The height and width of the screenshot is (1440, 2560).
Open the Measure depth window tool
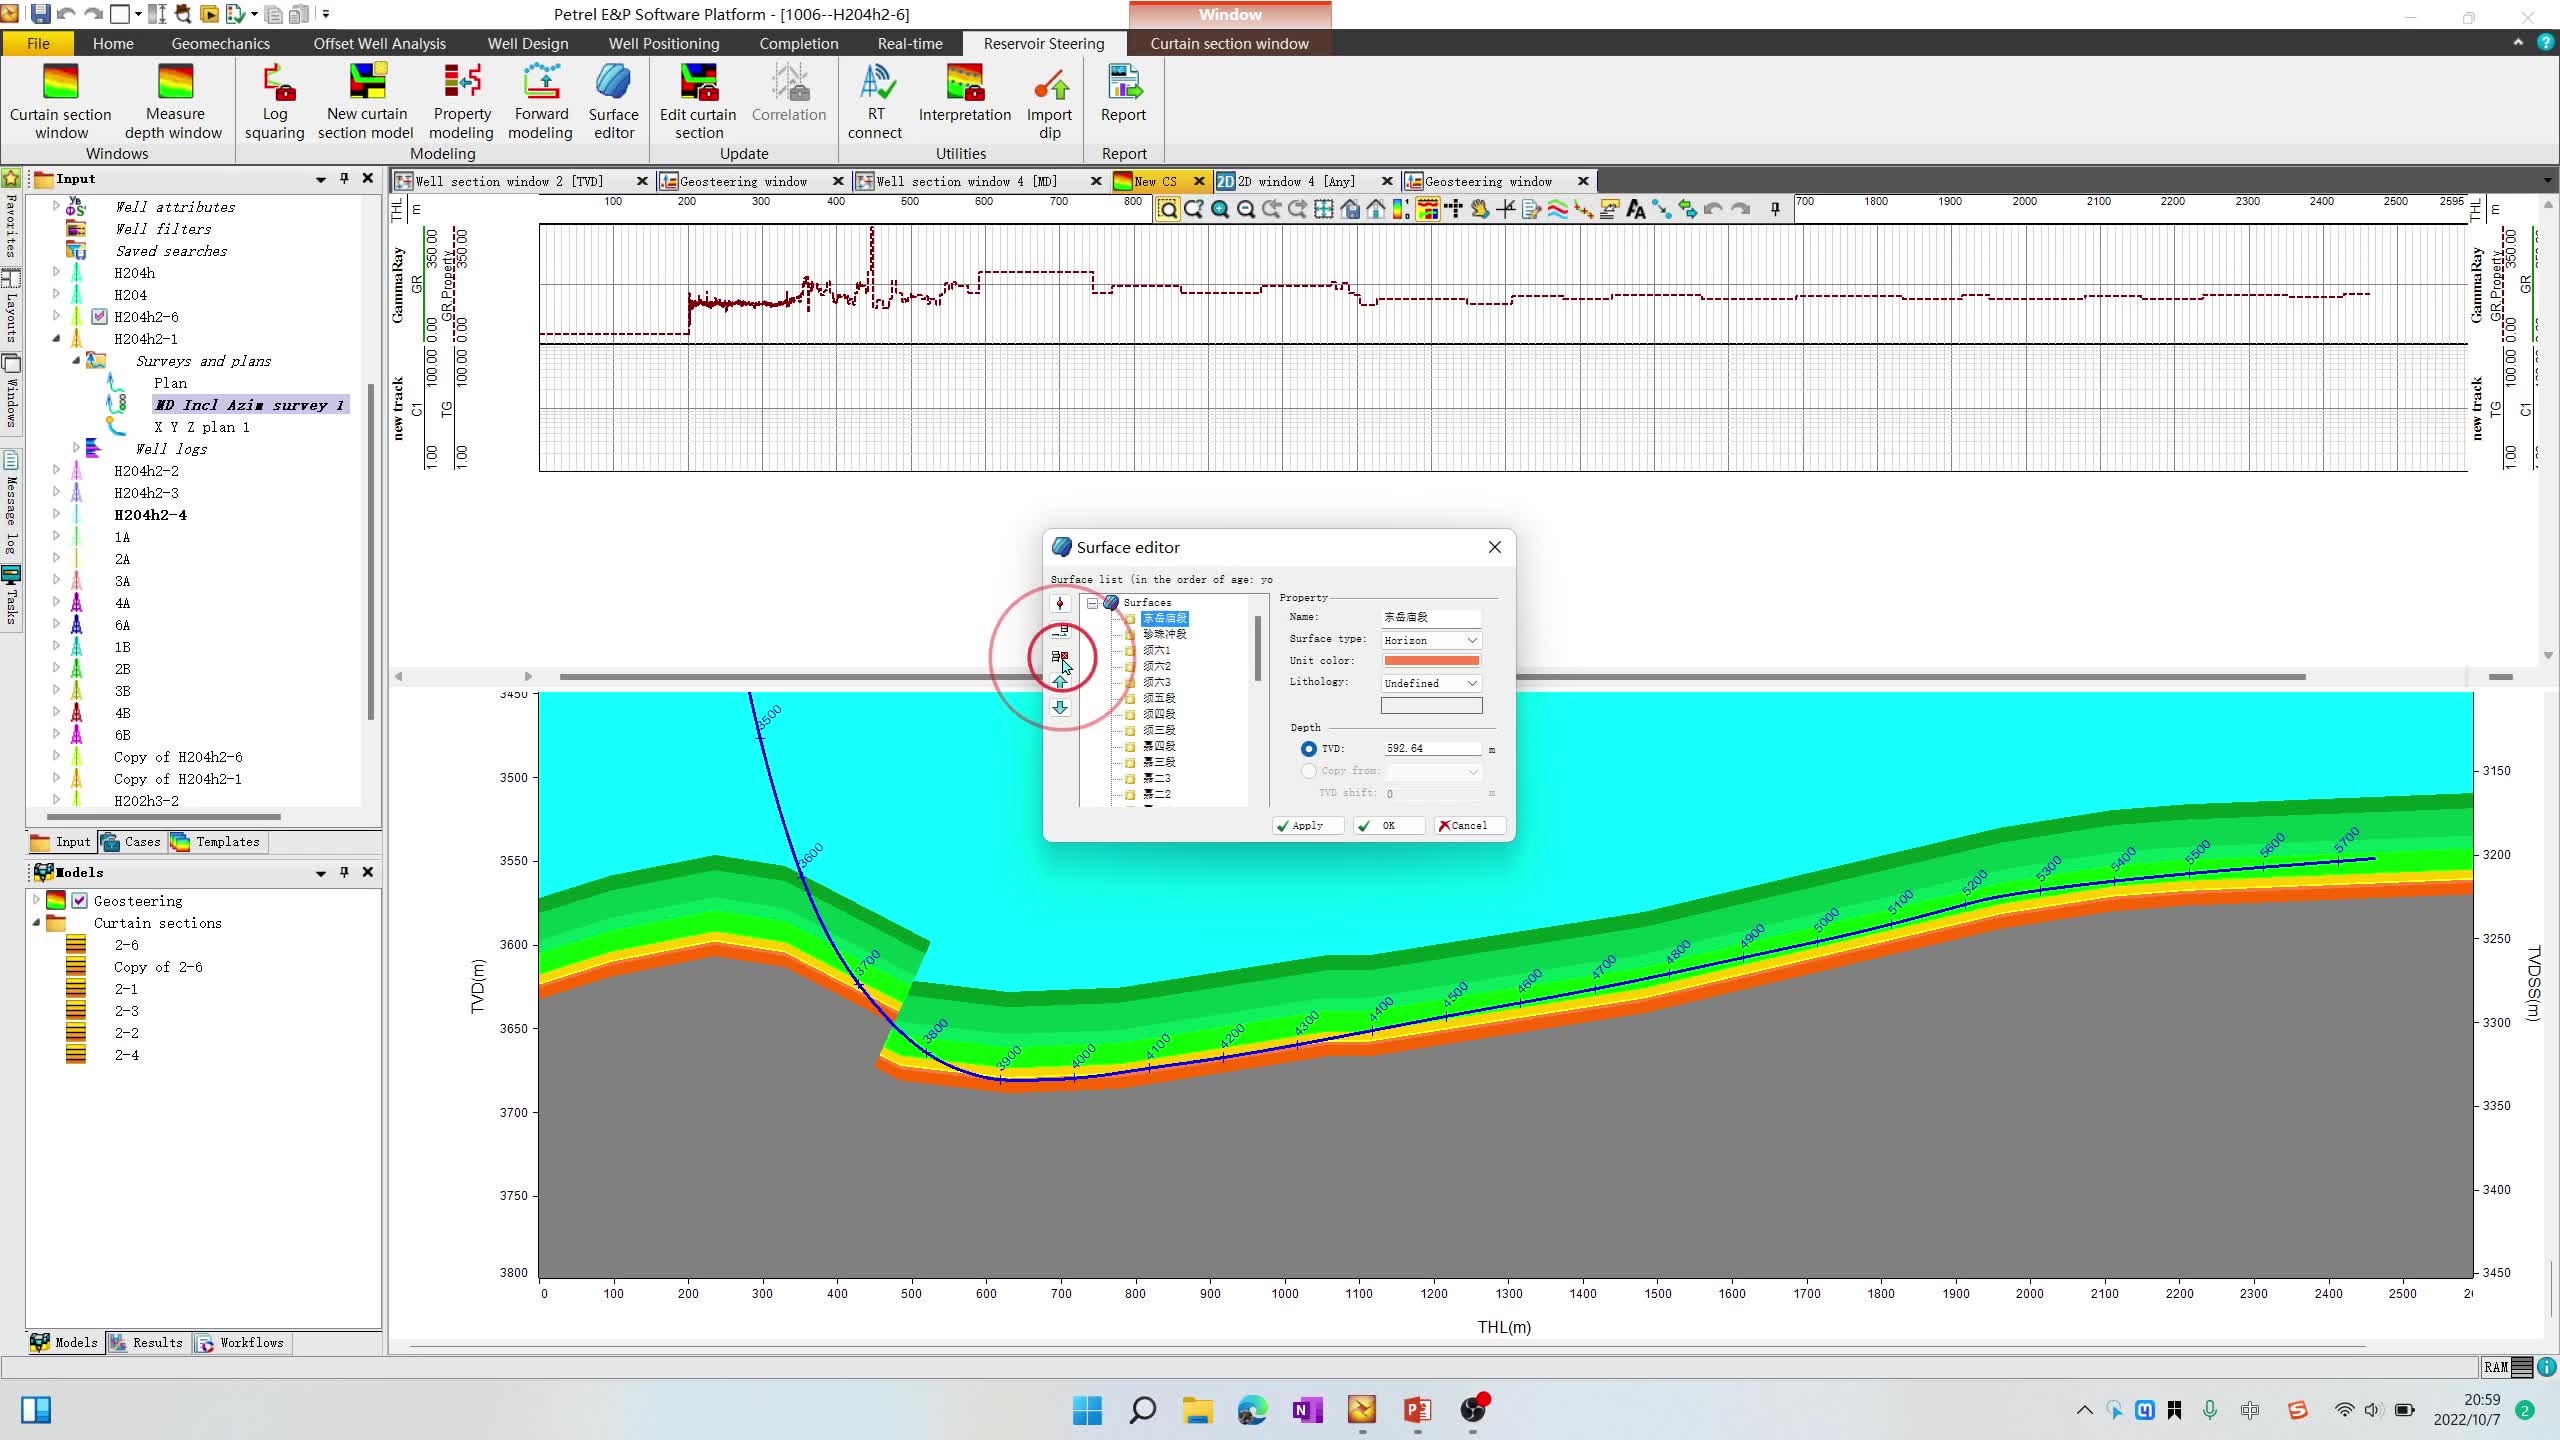[174, 101]
